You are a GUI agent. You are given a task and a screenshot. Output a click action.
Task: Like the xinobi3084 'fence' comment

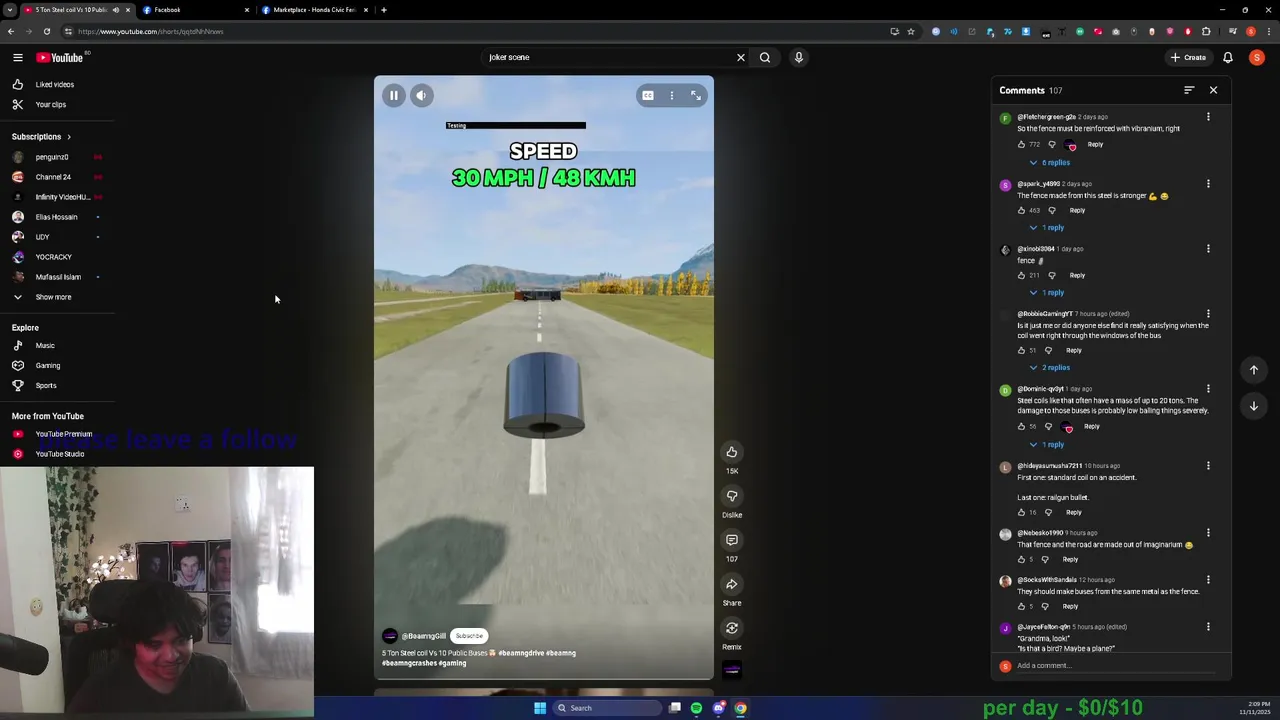[x=1021, y=275]
